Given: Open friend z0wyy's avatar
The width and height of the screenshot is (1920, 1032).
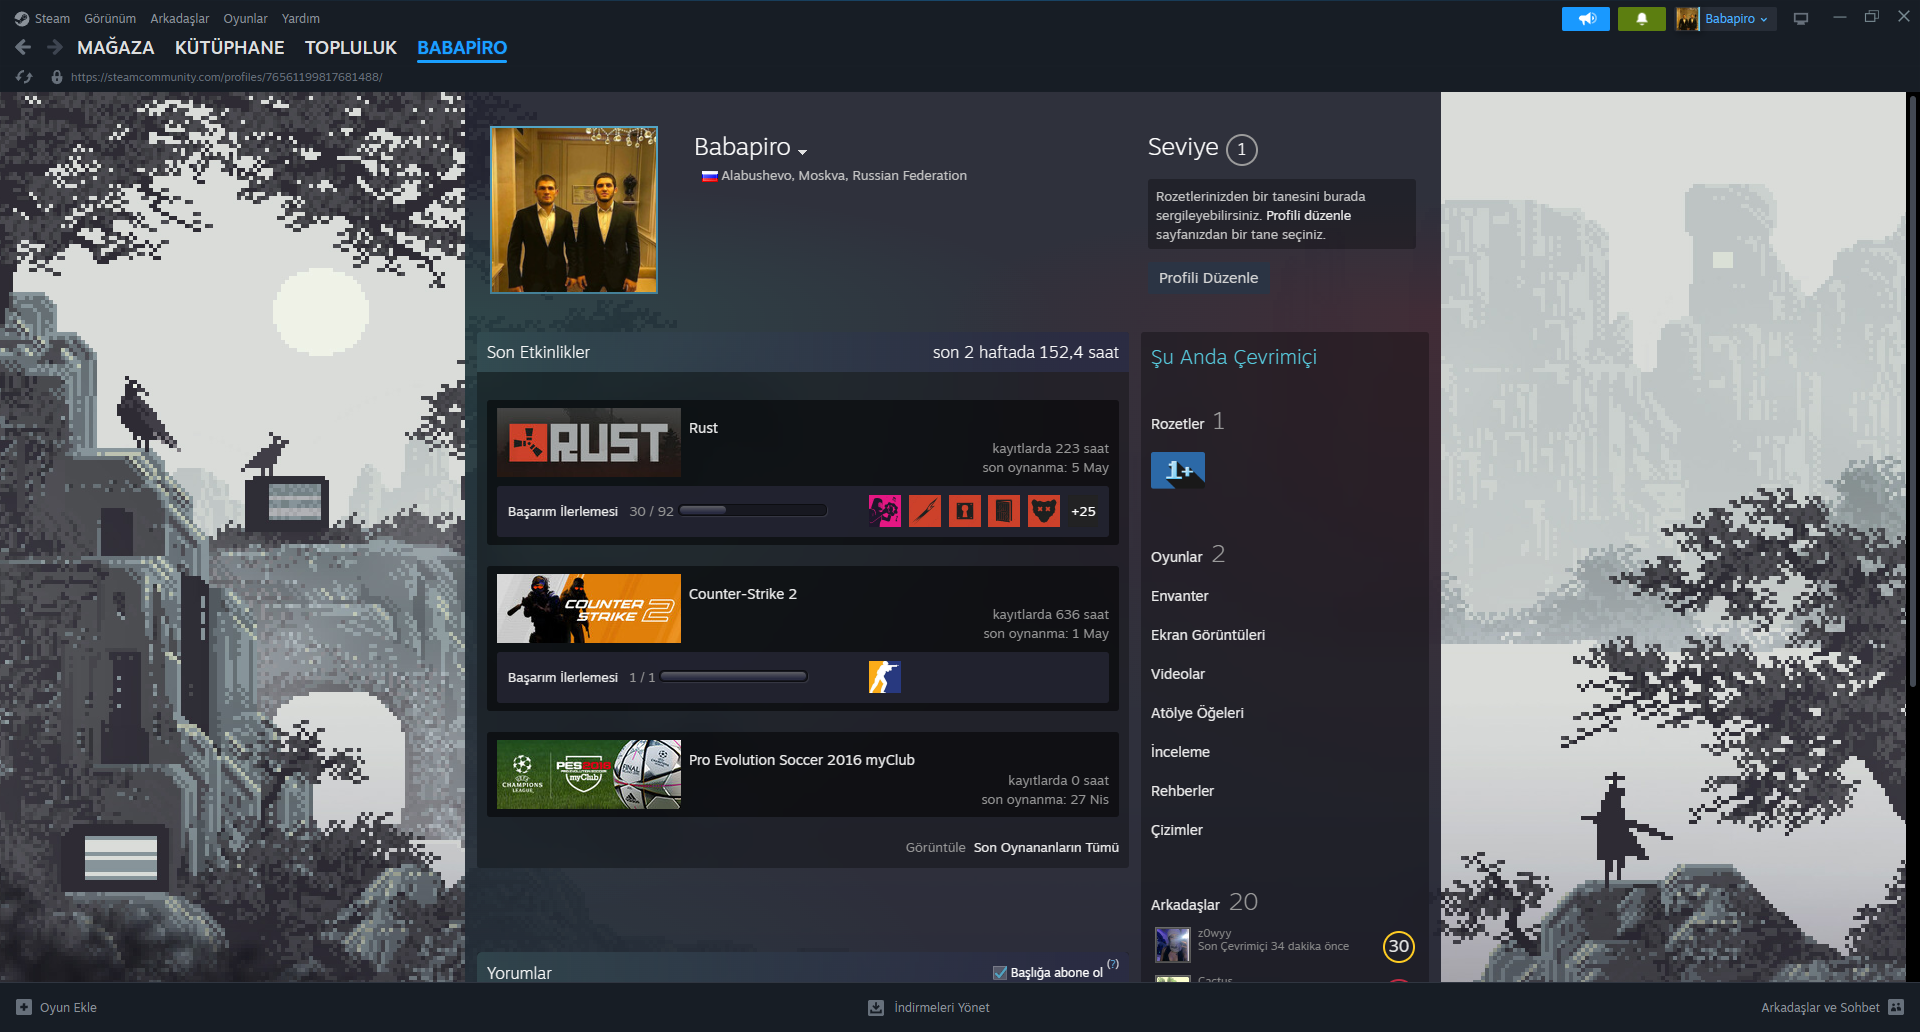Looking at the screenshot, I should [1172, 945].
